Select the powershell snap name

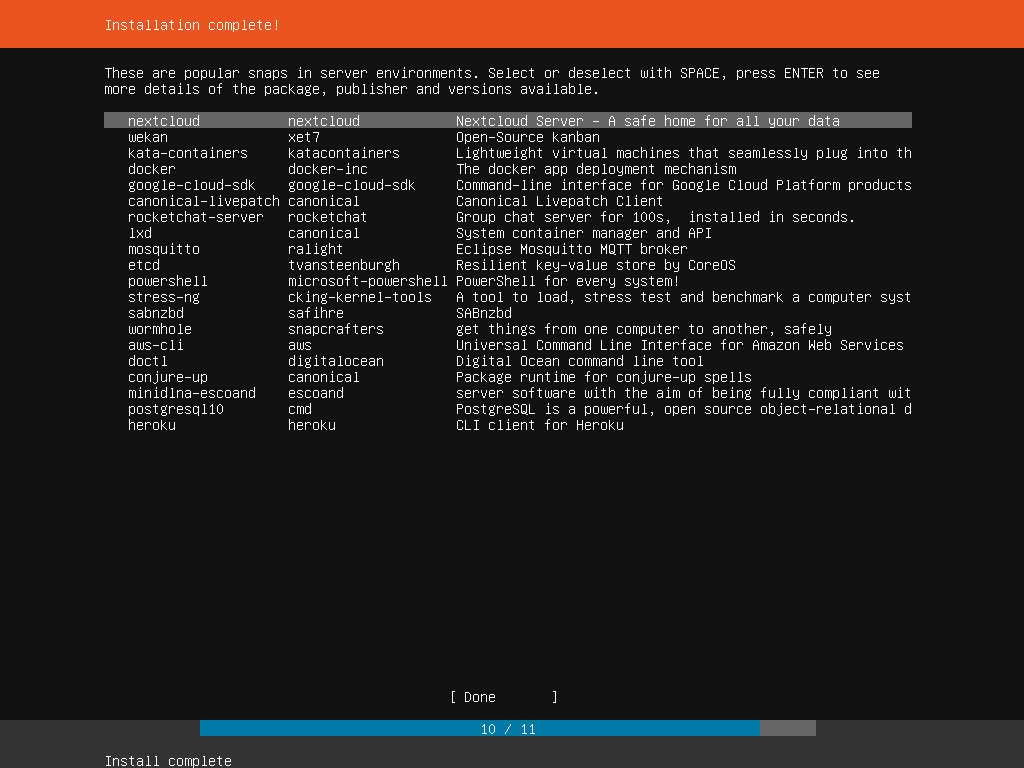point(167,281)
